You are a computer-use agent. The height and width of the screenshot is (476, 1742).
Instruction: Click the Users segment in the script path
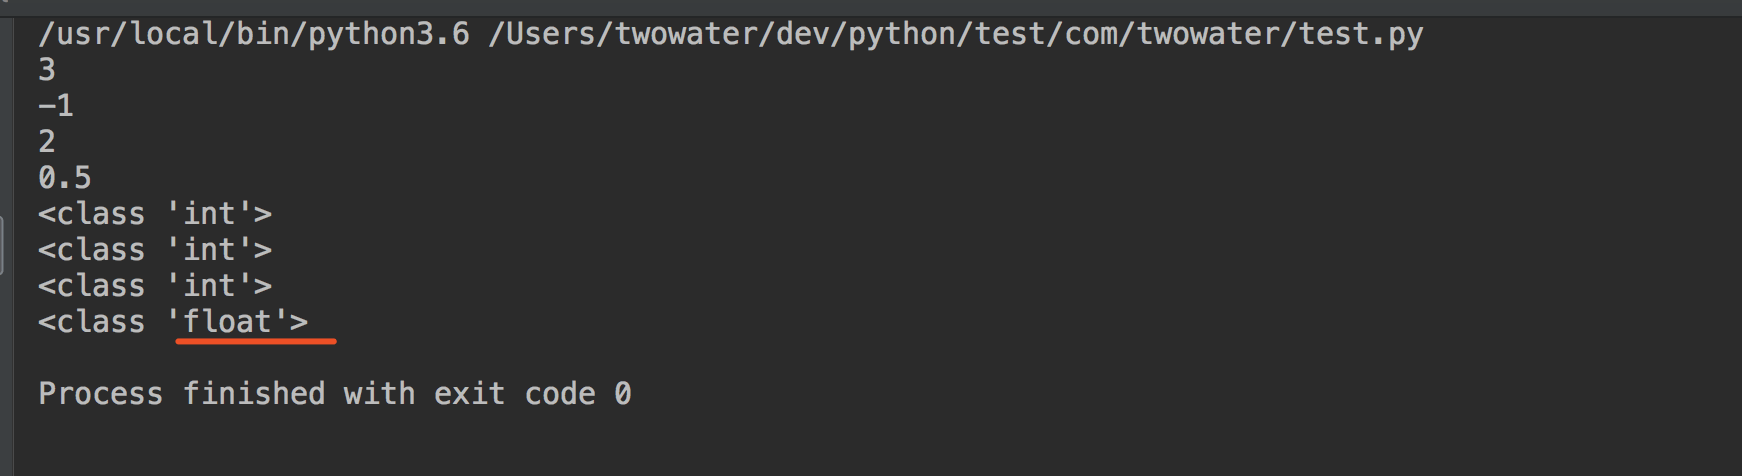coord(550,34)
